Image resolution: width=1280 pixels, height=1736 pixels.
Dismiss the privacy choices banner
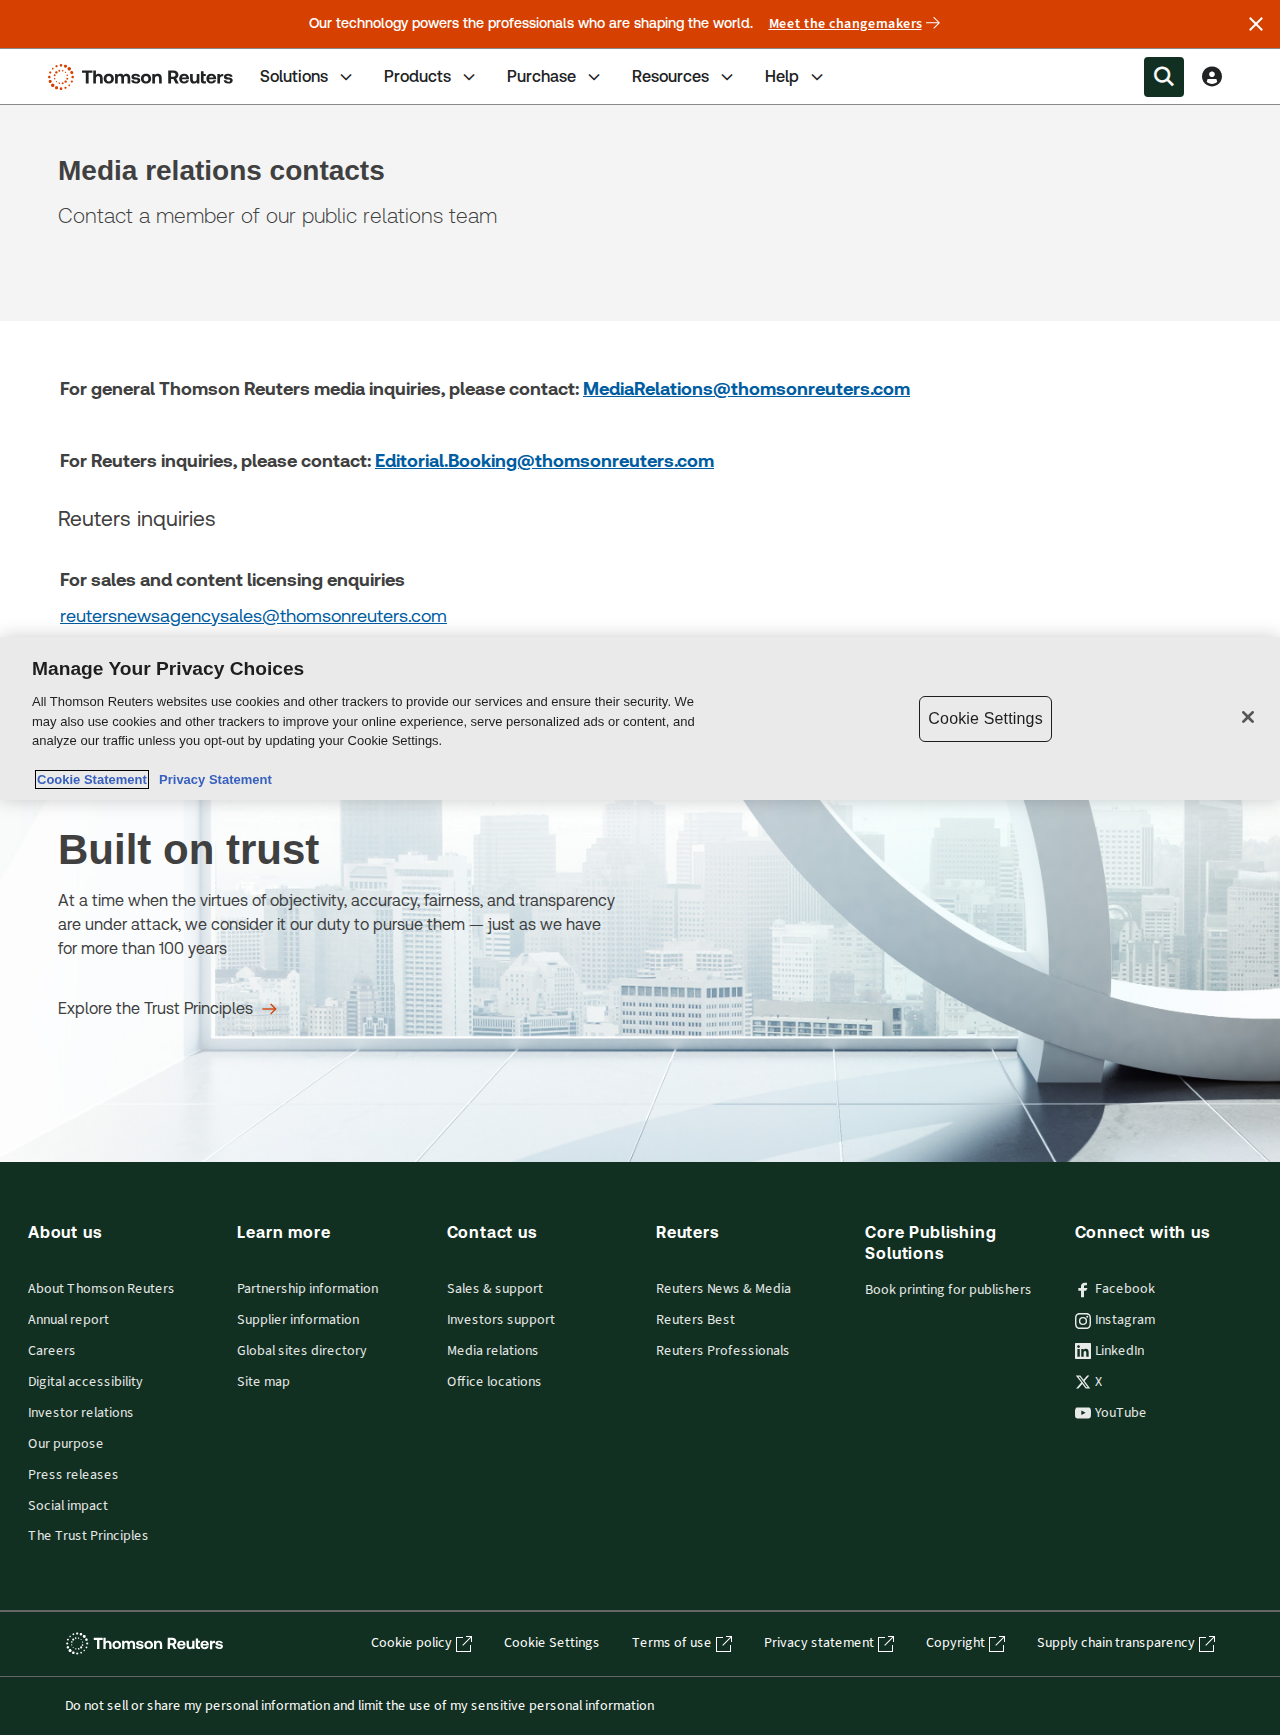1248,717
